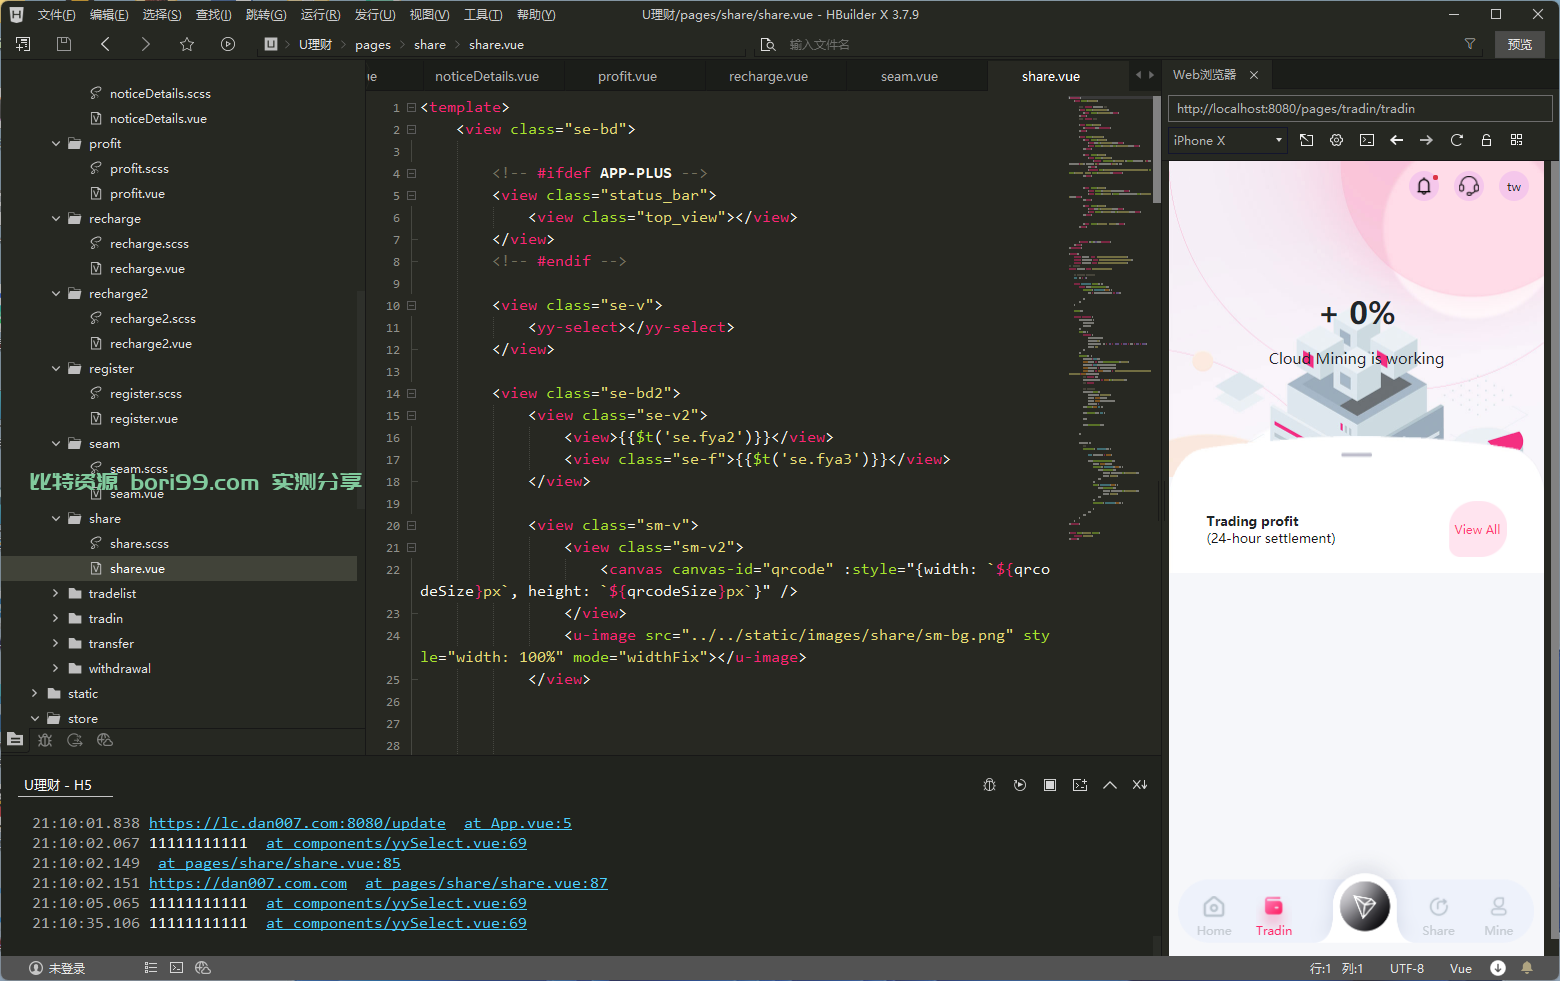Image resolution: width=1560 pixels, height=981 pixels.
Task: Click the browser back arrow
Action: [1397, 141]
